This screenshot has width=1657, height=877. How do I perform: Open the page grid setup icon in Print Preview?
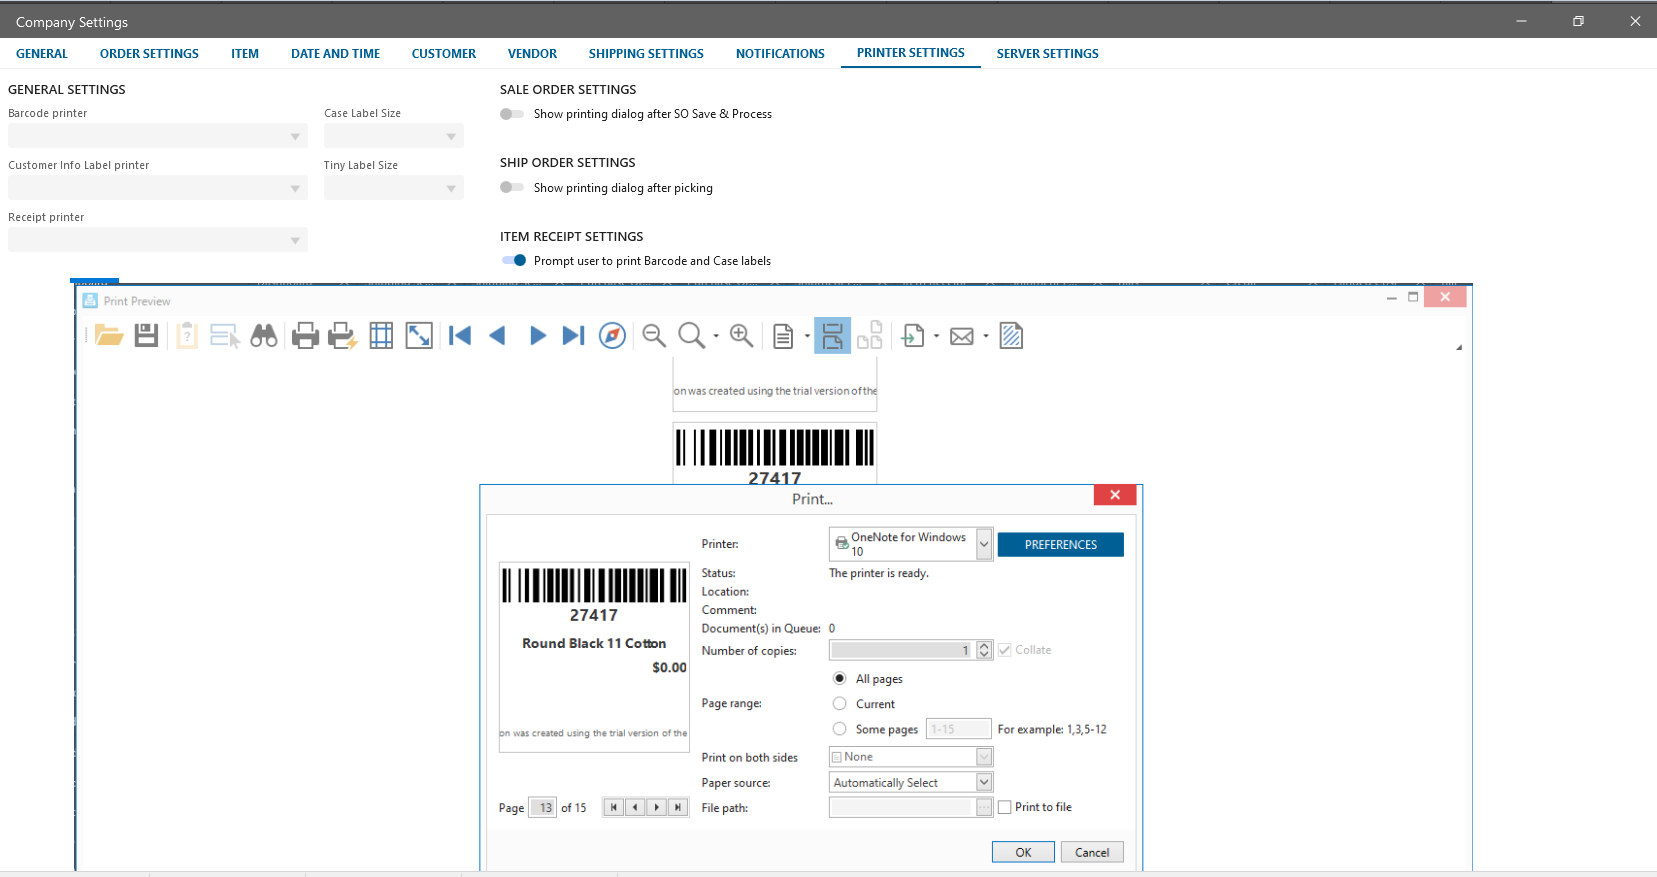(381, 336)
